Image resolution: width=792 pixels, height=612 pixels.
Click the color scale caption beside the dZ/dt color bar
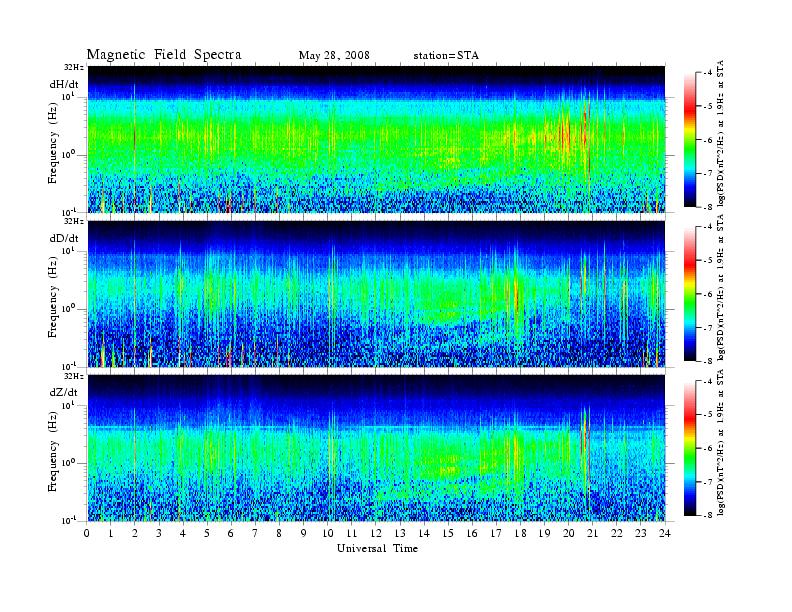tap(721, 442)
